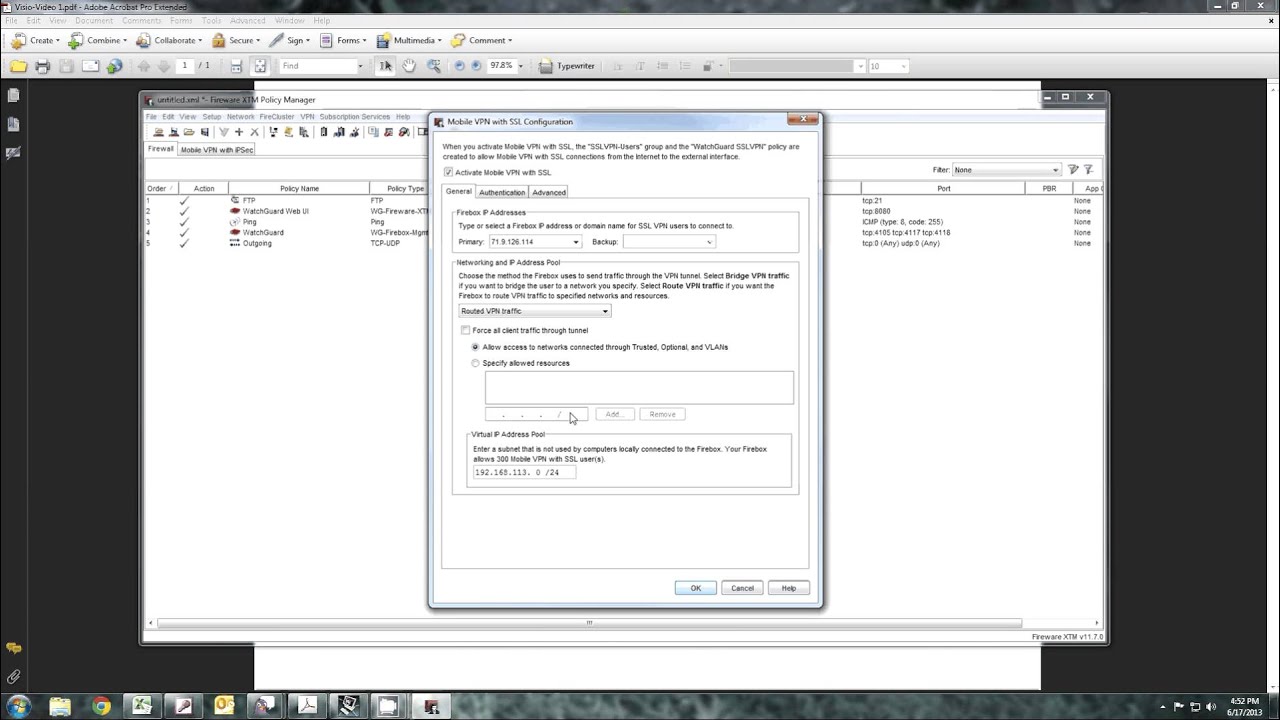
Task: Select Specify allowed resources radio button
Action: [475, 363]
